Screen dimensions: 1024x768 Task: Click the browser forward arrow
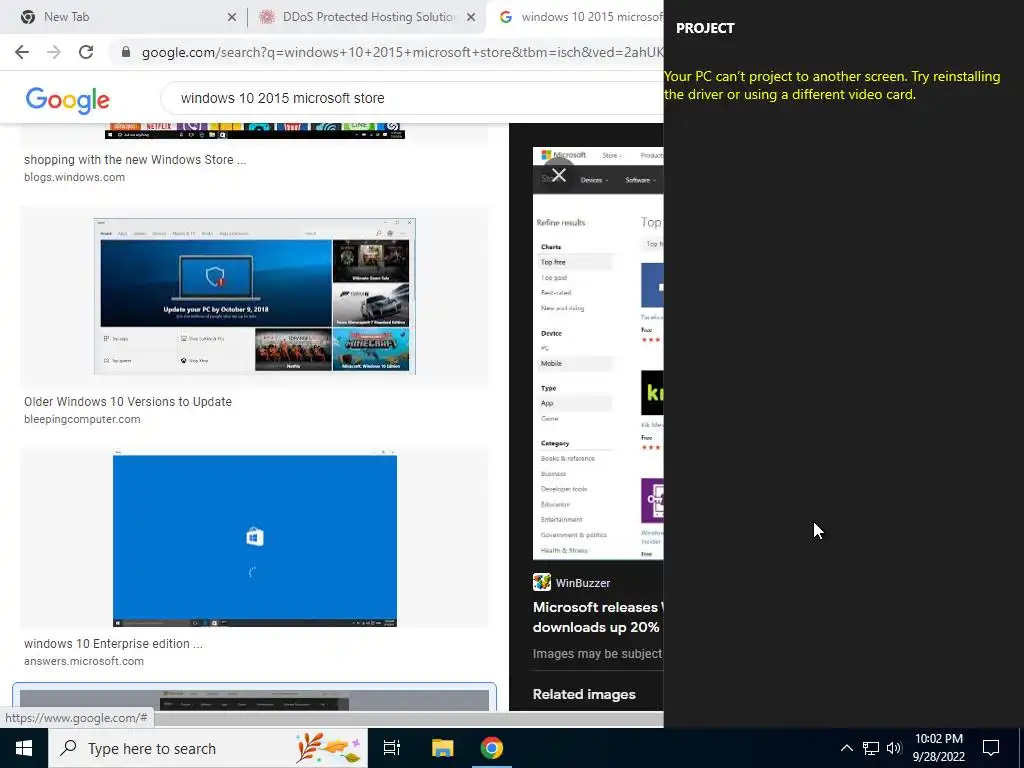[x=54, y=52]
